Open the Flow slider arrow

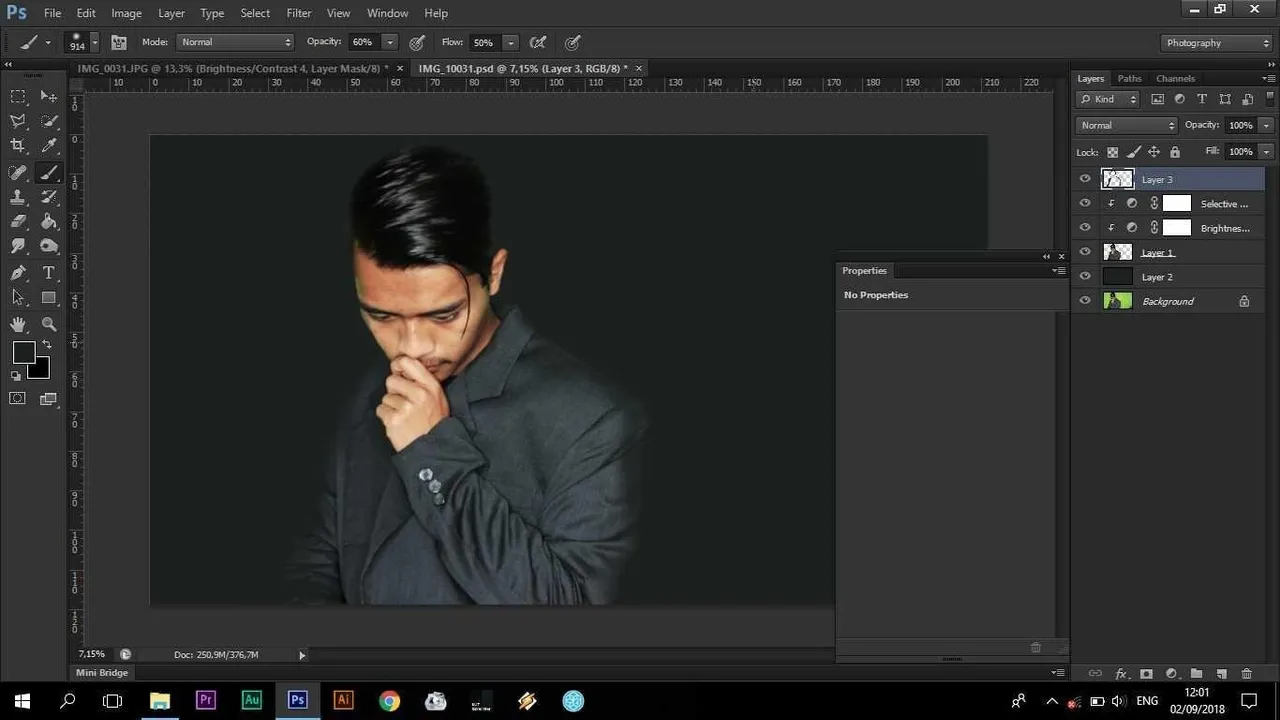[510, 42]
